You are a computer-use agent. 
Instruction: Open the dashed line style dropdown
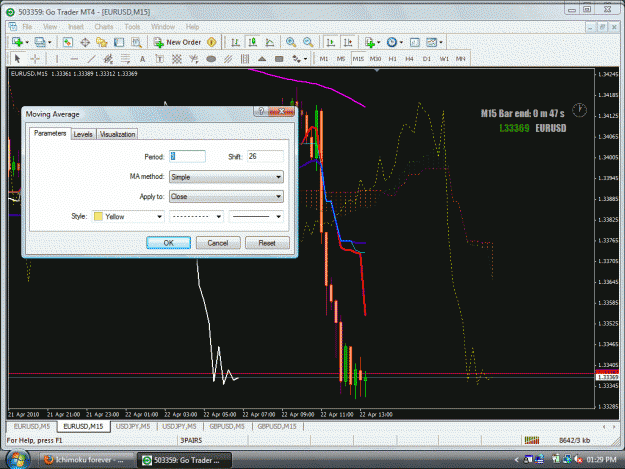196,216
